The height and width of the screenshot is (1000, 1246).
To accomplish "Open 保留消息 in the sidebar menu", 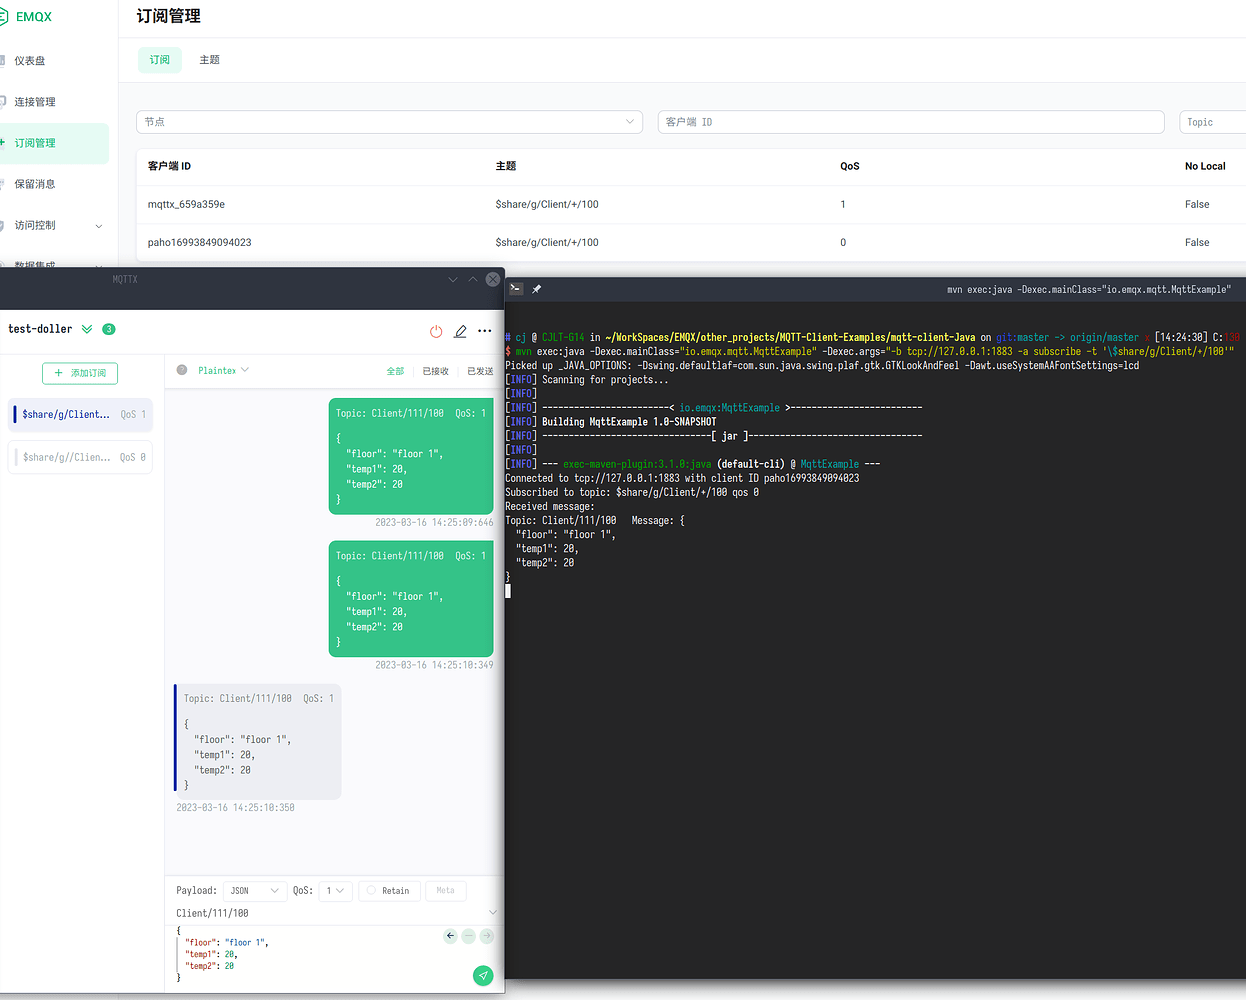I will pyautogui.click(x=35, y=184).
